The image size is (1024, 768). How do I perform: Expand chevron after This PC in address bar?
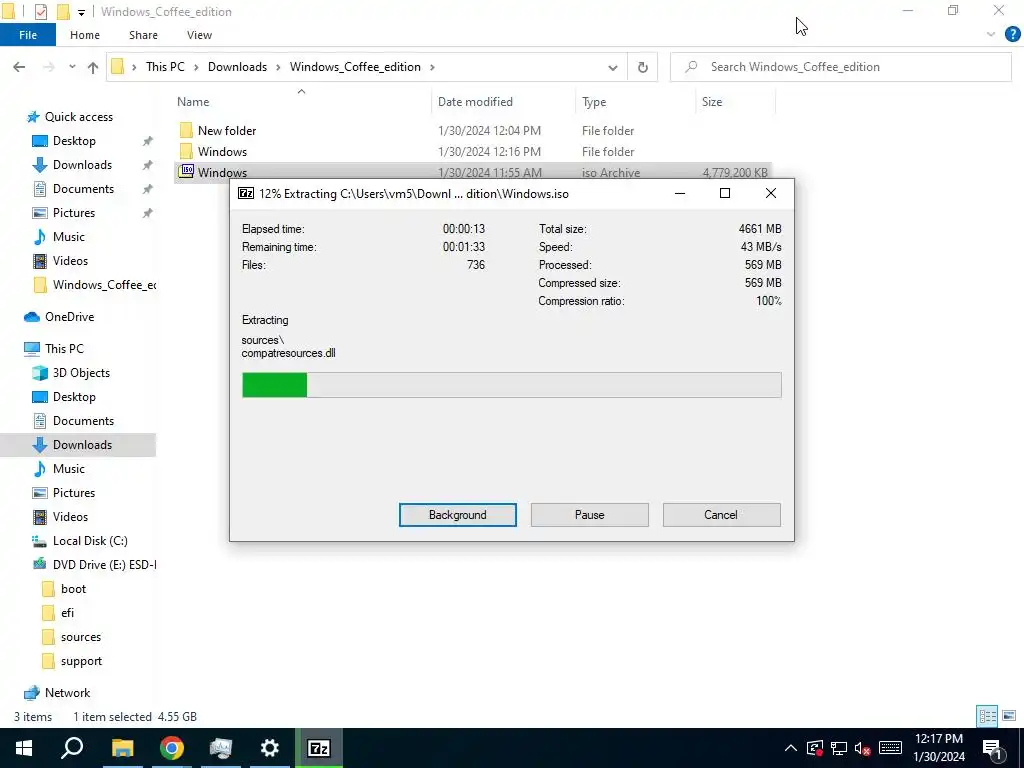click(196, 67)
